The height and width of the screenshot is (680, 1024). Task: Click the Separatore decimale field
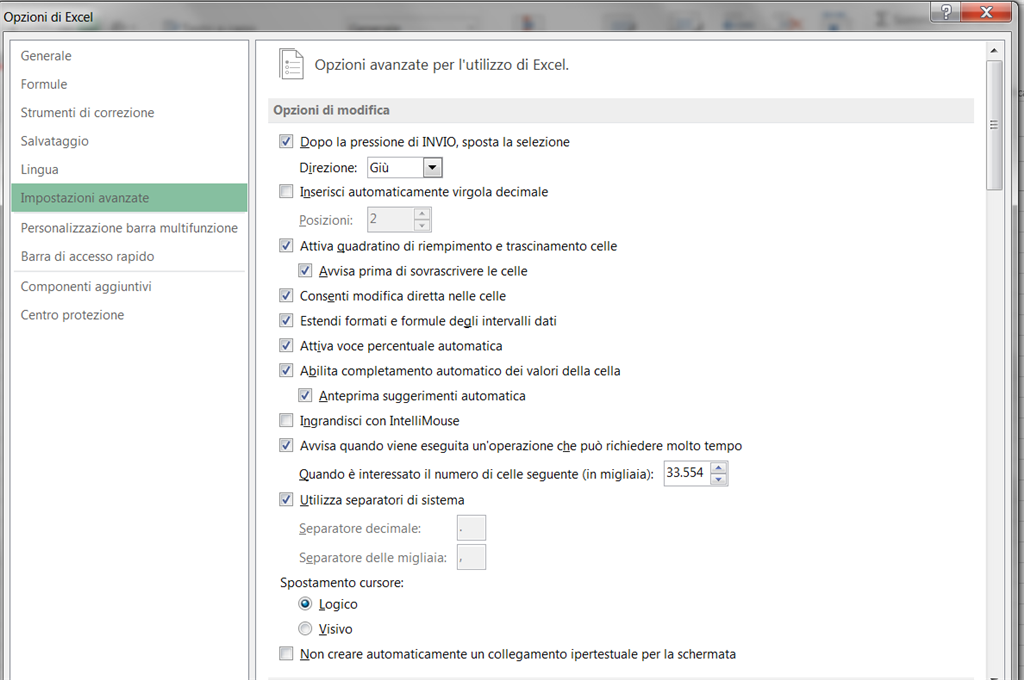click(471, 528)
